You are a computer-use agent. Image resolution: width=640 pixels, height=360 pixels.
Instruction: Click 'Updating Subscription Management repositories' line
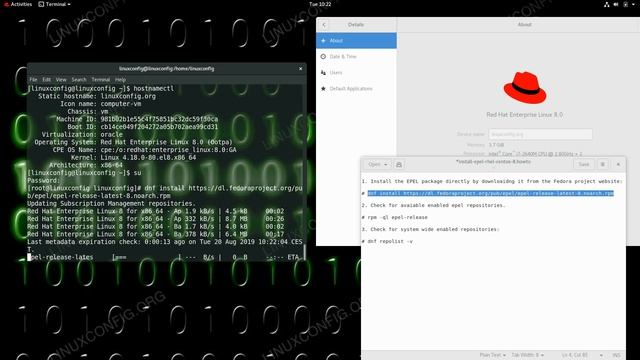click(x=111, y=203)
